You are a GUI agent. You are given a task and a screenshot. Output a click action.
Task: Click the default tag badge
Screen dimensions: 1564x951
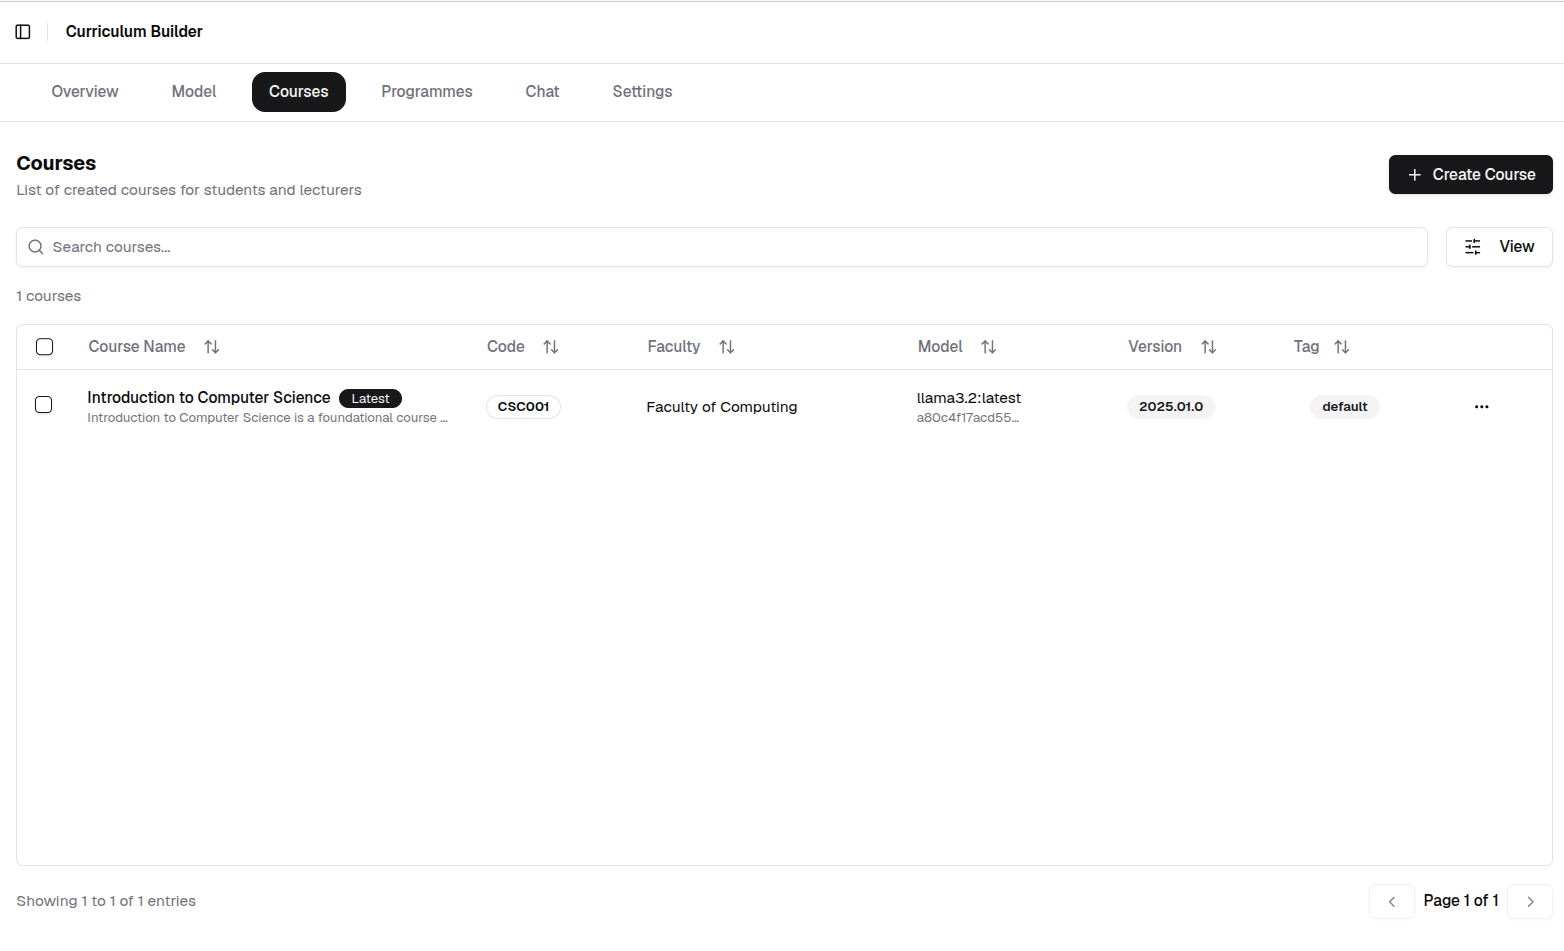[x=1344, y=407]
